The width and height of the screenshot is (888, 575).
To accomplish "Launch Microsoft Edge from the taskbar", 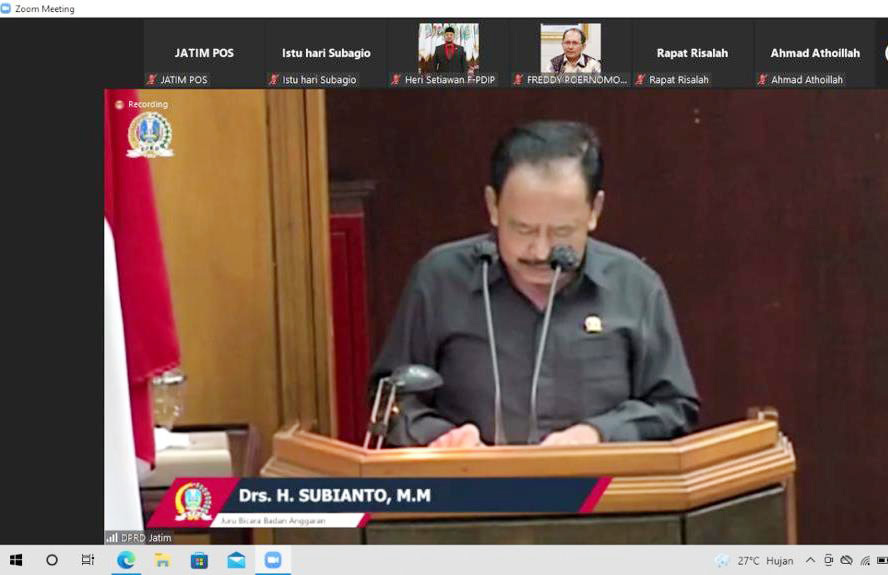I will point(126,560).
